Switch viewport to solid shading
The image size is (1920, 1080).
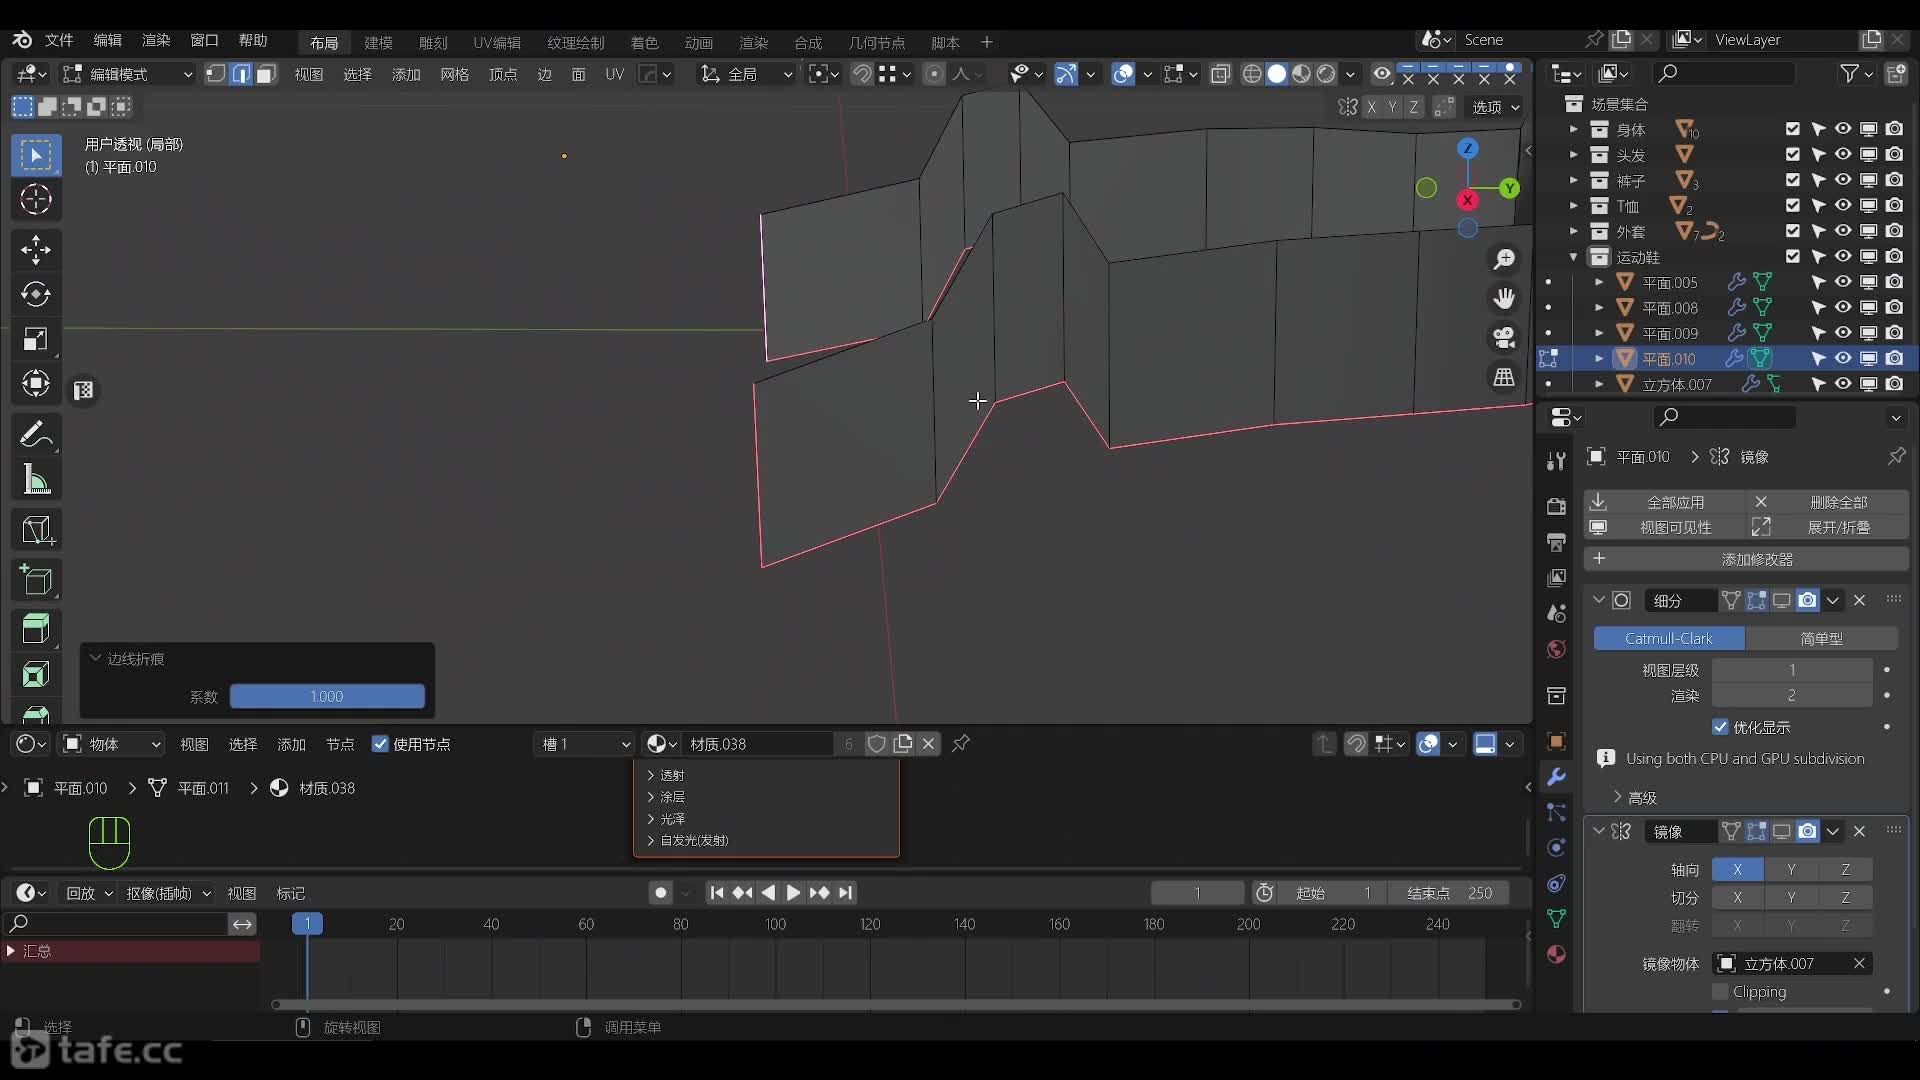tap(1277, 74)
